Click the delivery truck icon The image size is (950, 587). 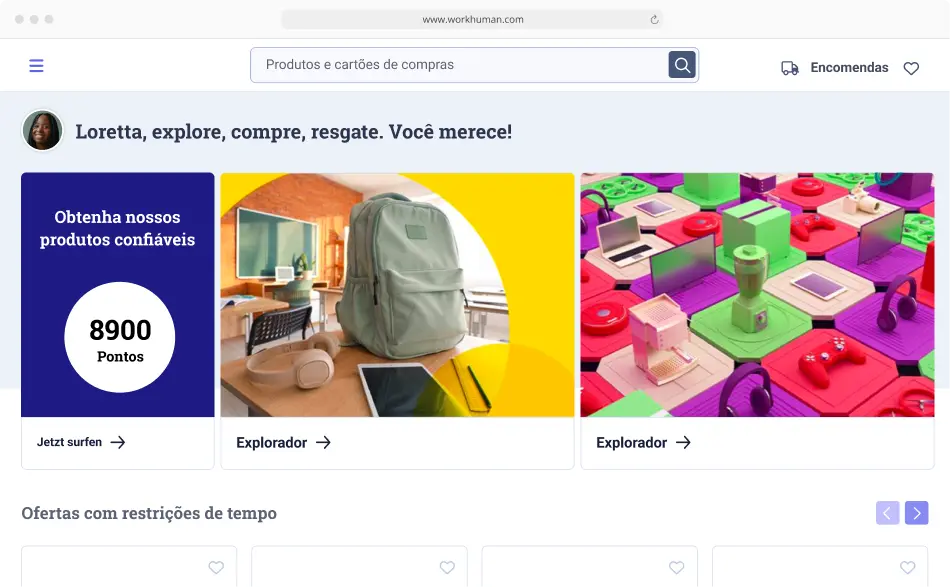(789, 68)
